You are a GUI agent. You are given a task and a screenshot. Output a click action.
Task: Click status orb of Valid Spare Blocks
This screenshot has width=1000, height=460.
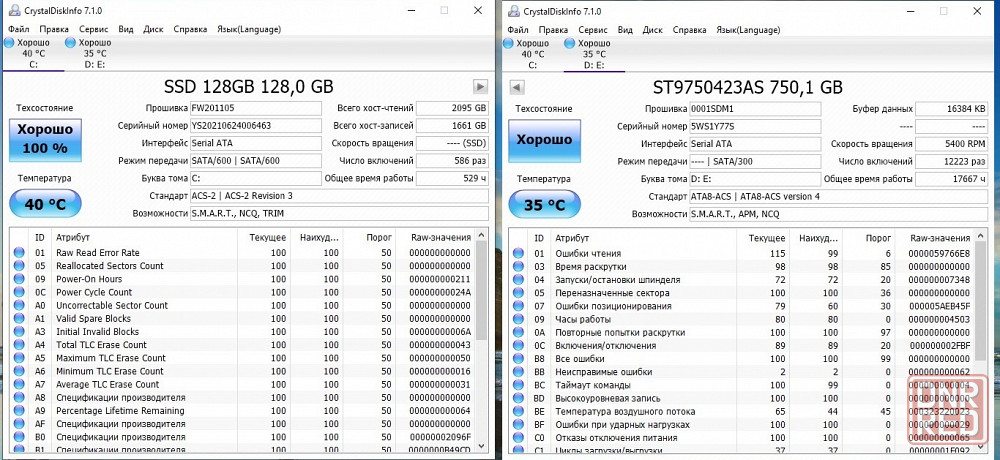tap(19, 318)
